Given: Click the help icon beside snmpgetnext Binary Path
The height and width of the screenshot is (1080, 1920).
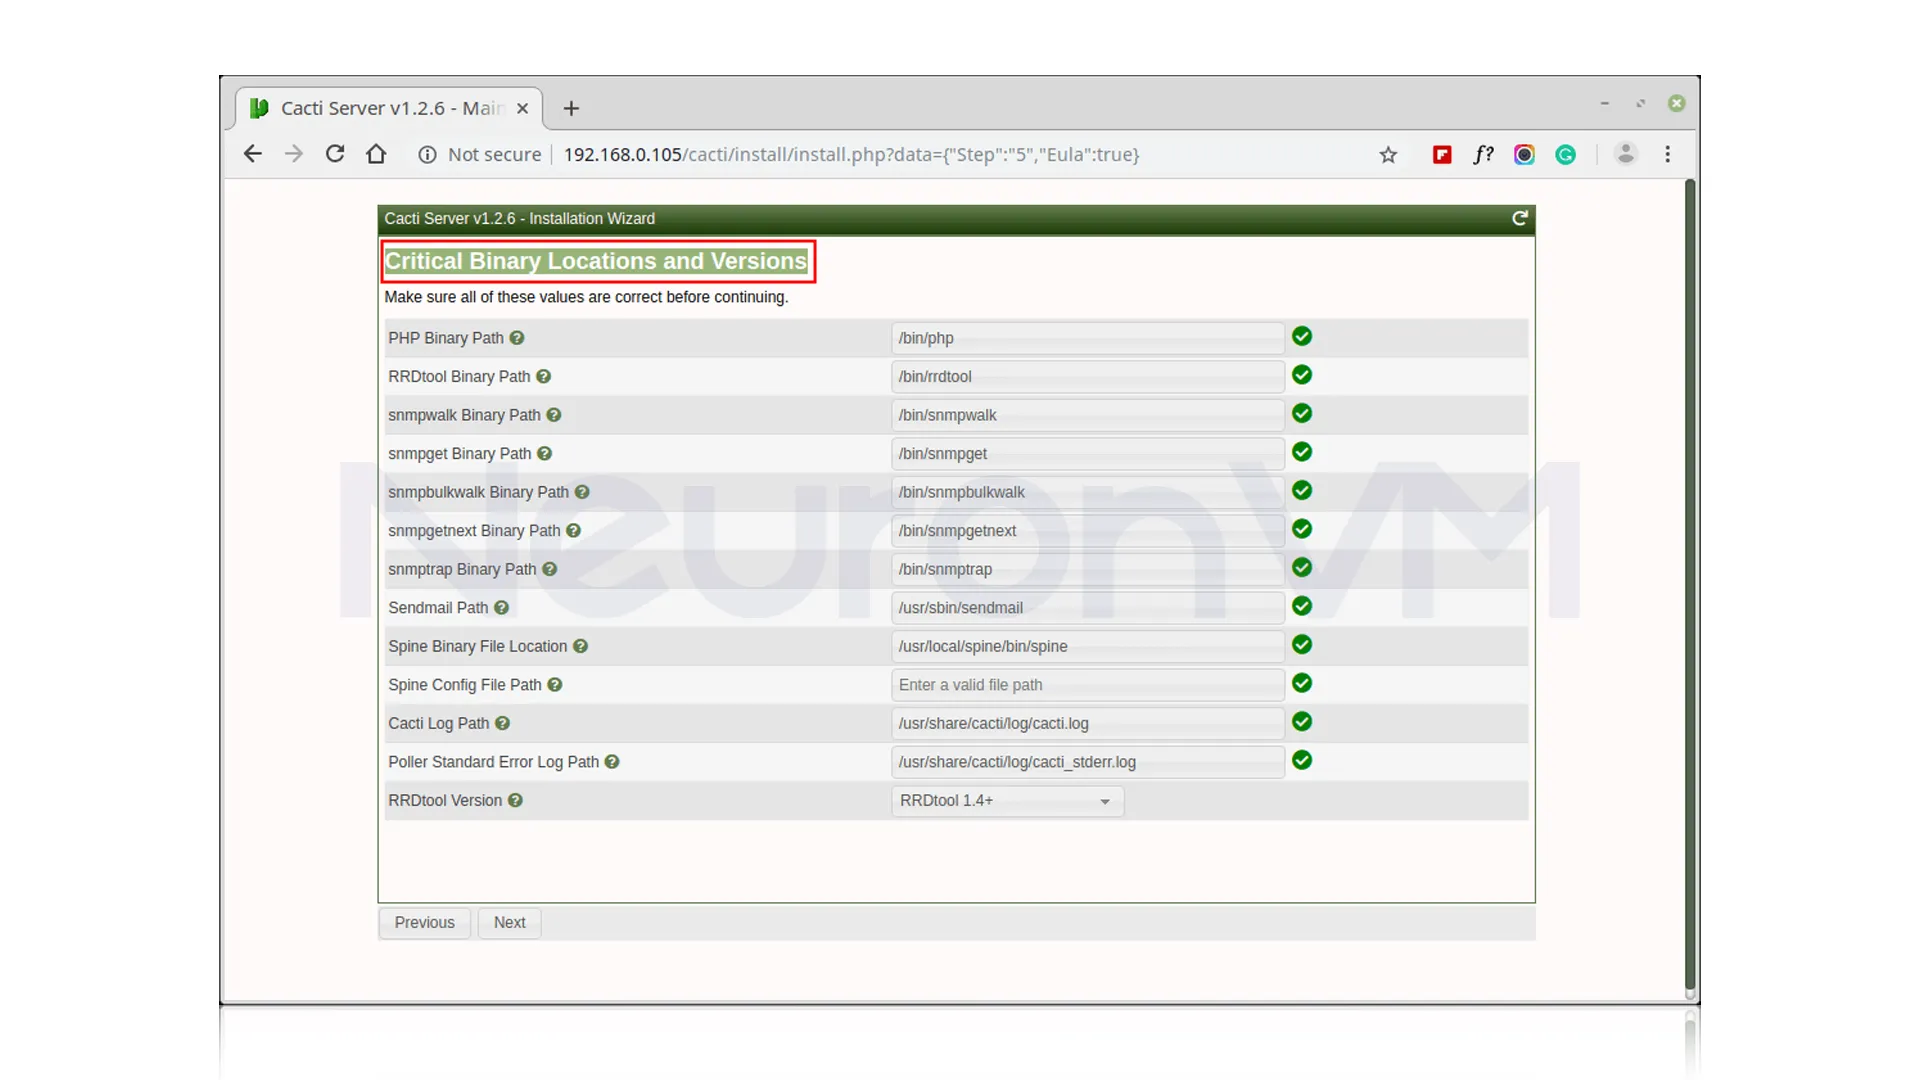Looking at the screenshot, I should click(573, 530).
